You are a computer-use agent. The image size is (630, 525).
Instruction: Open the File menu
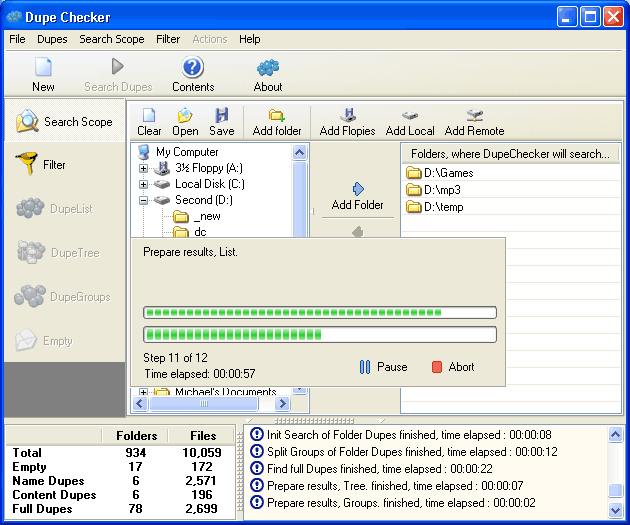point(17,39)
